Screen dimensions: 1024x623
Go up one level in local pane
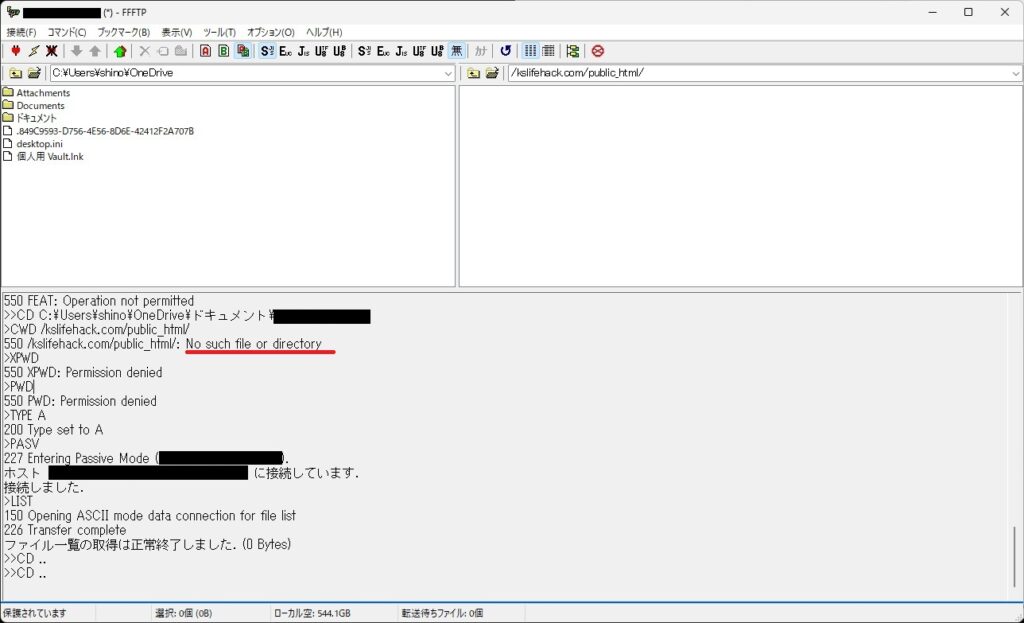point(15,73)
